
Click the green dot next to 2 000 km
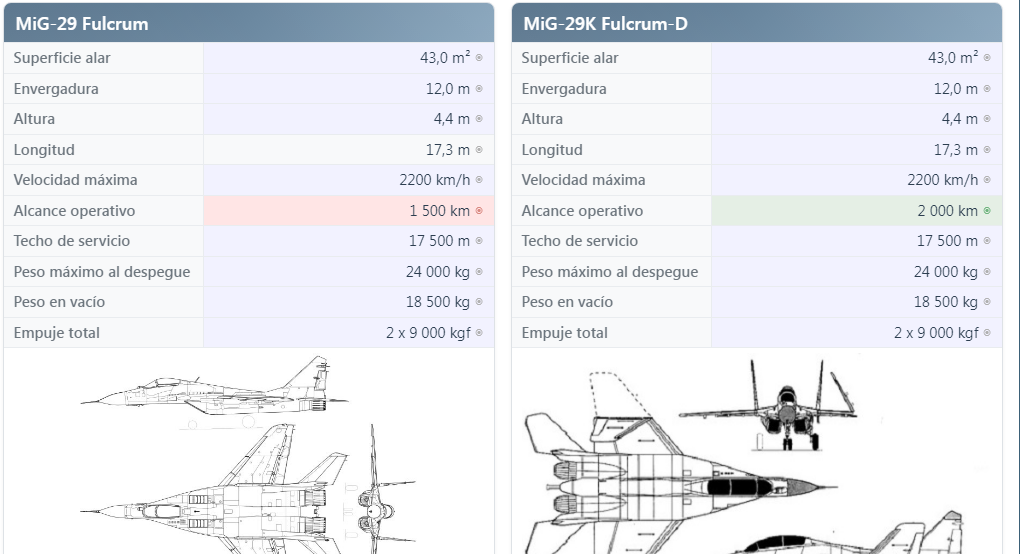987,211
